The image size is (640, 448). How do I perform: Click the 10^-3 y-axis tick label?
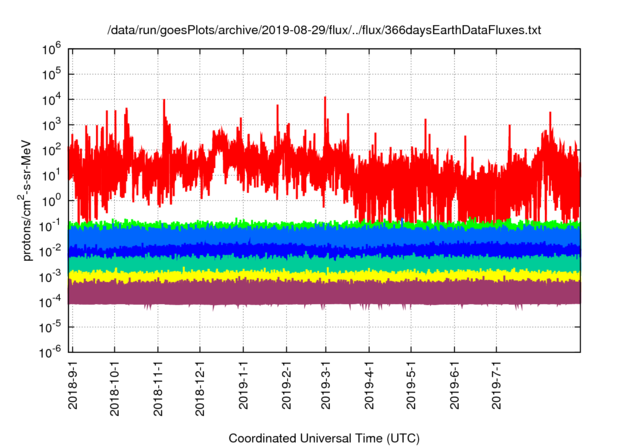click(51, 277)
